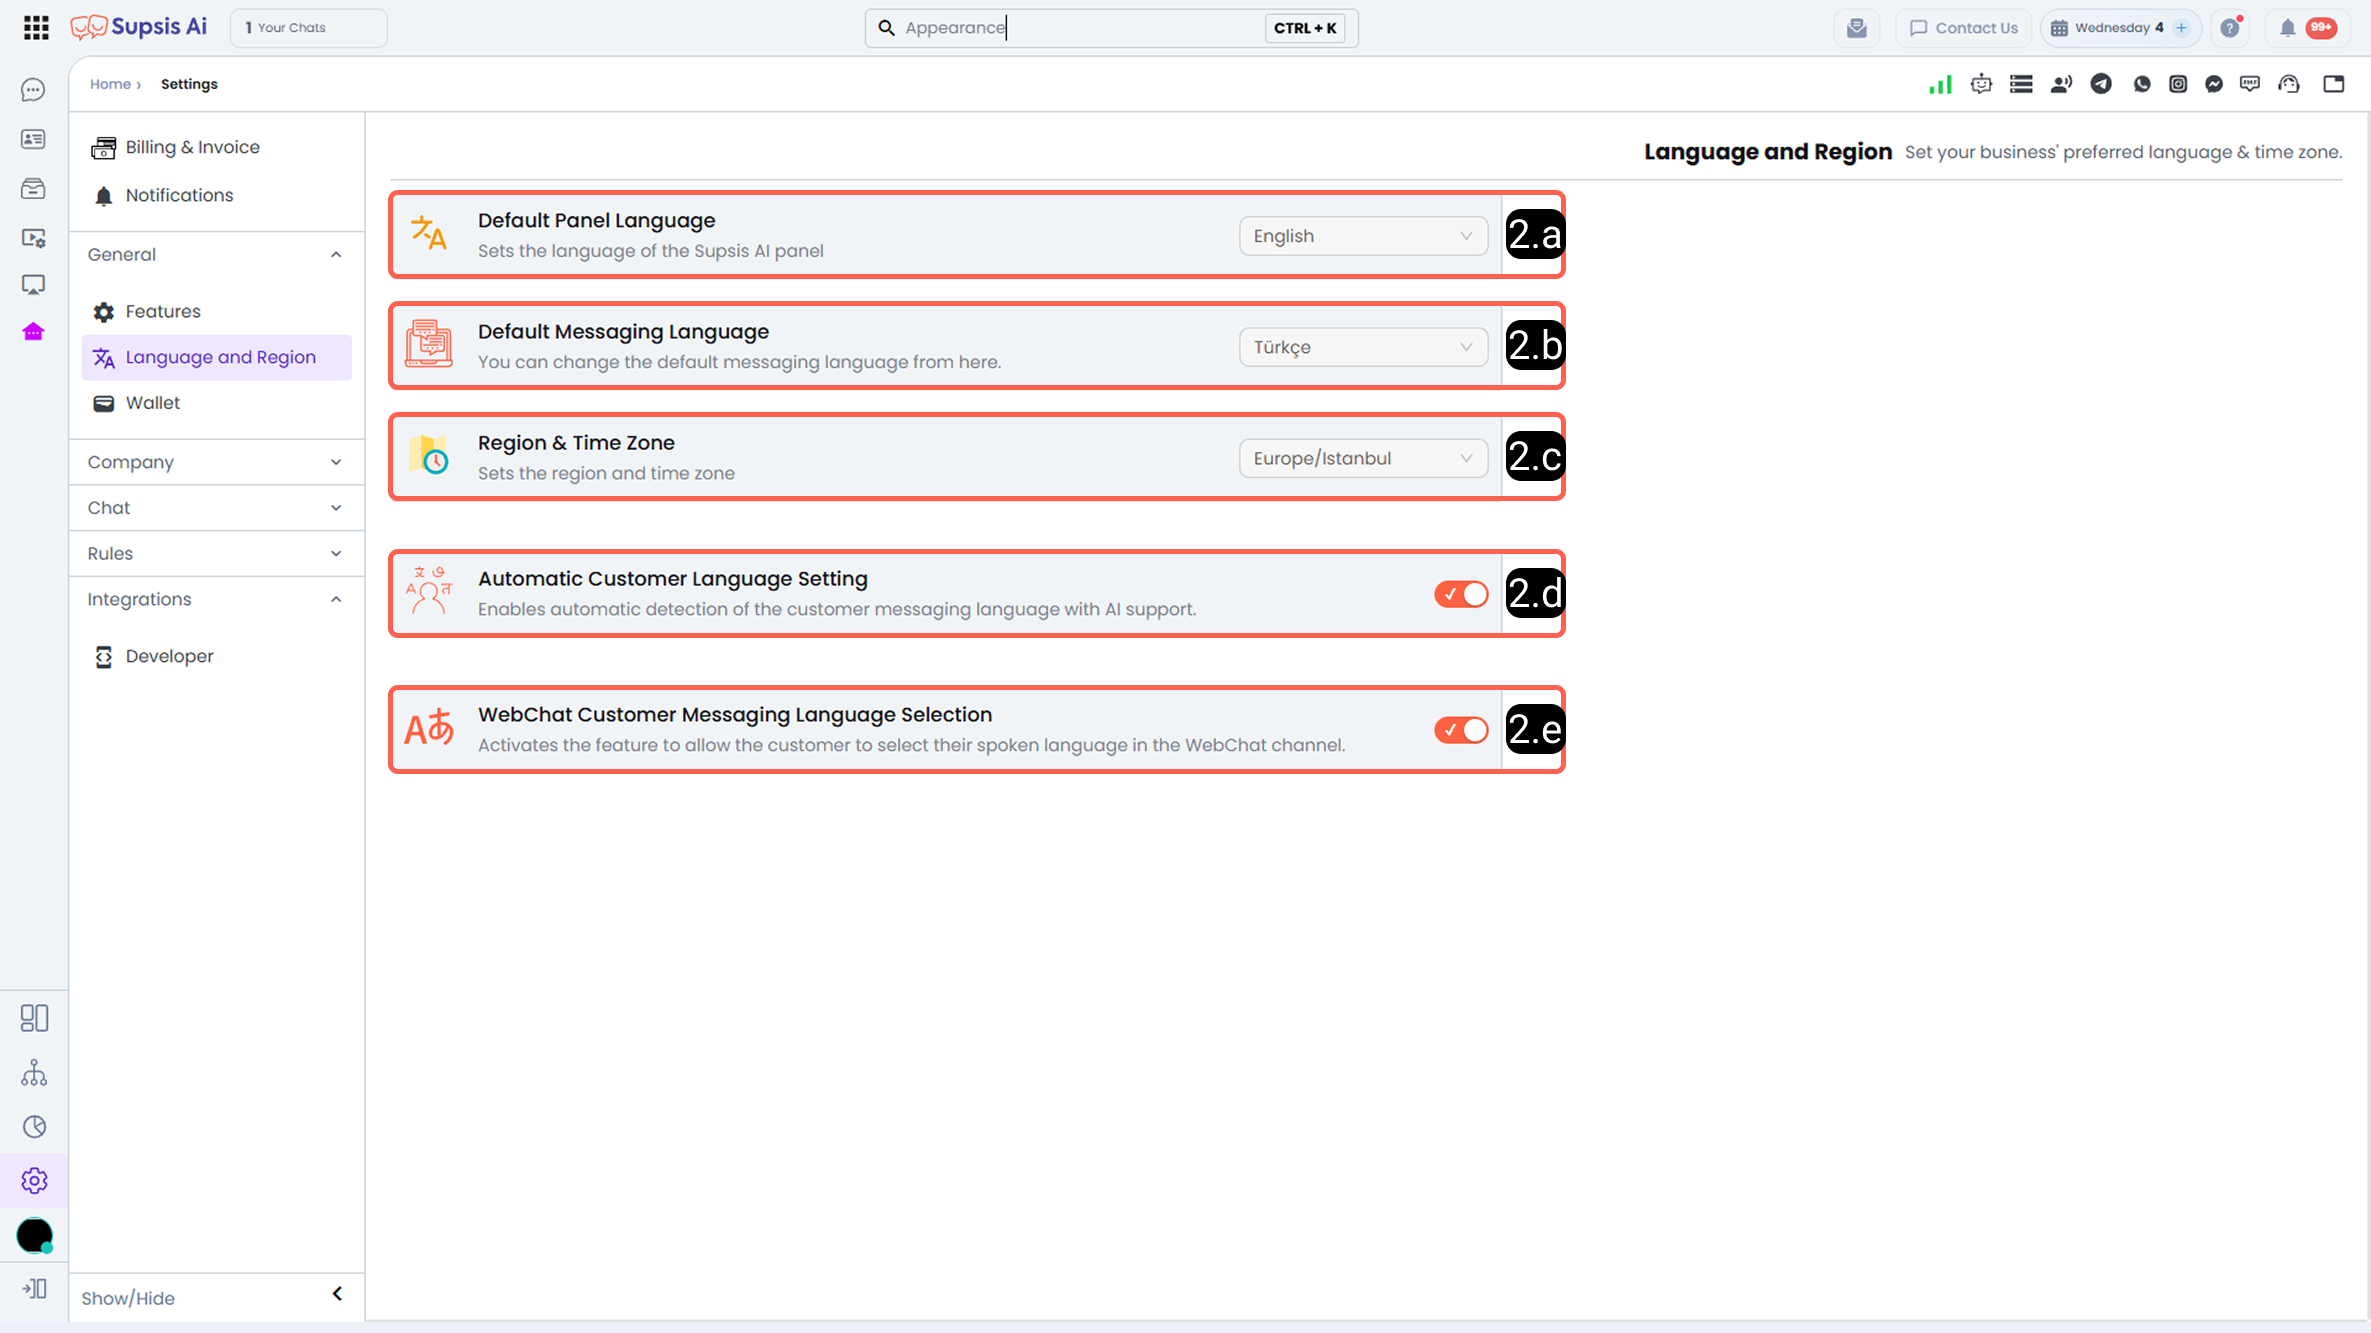
Task: Open the contact card icon in left rail
Action: [x=33, y=139]
